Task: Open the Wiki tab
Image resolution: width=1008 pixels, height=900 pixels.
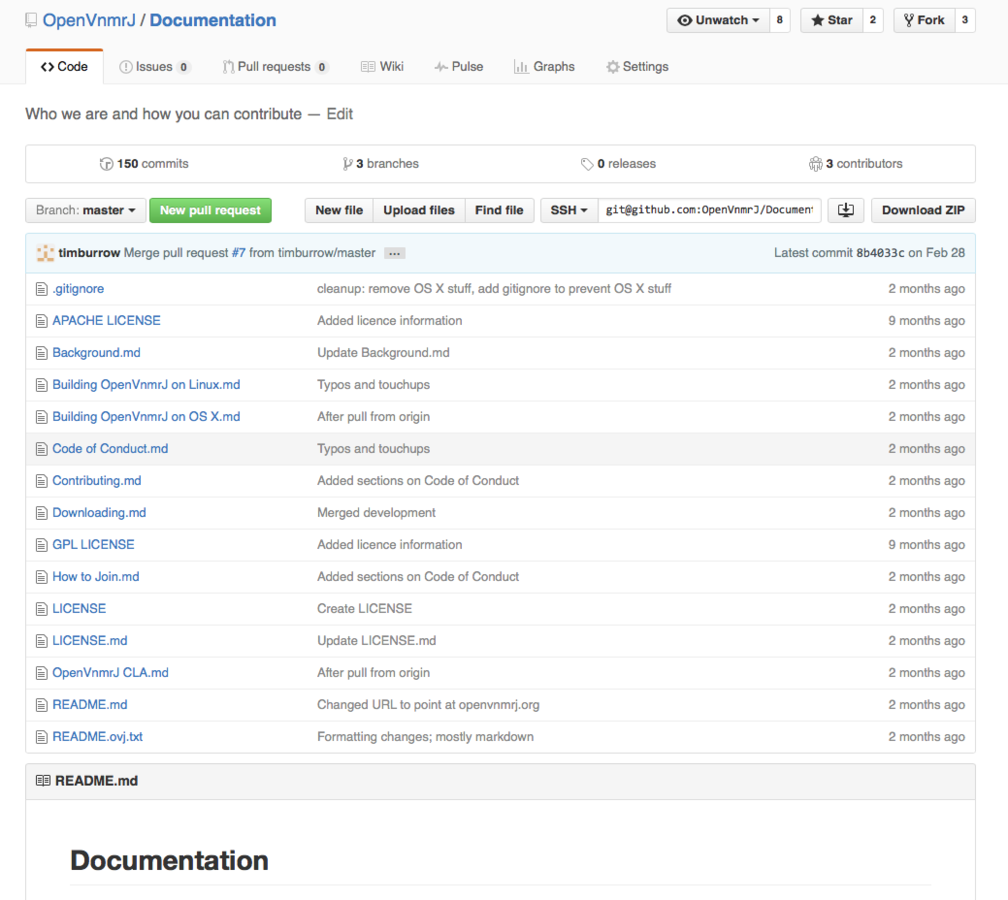Action: click(x=382, y=67)
